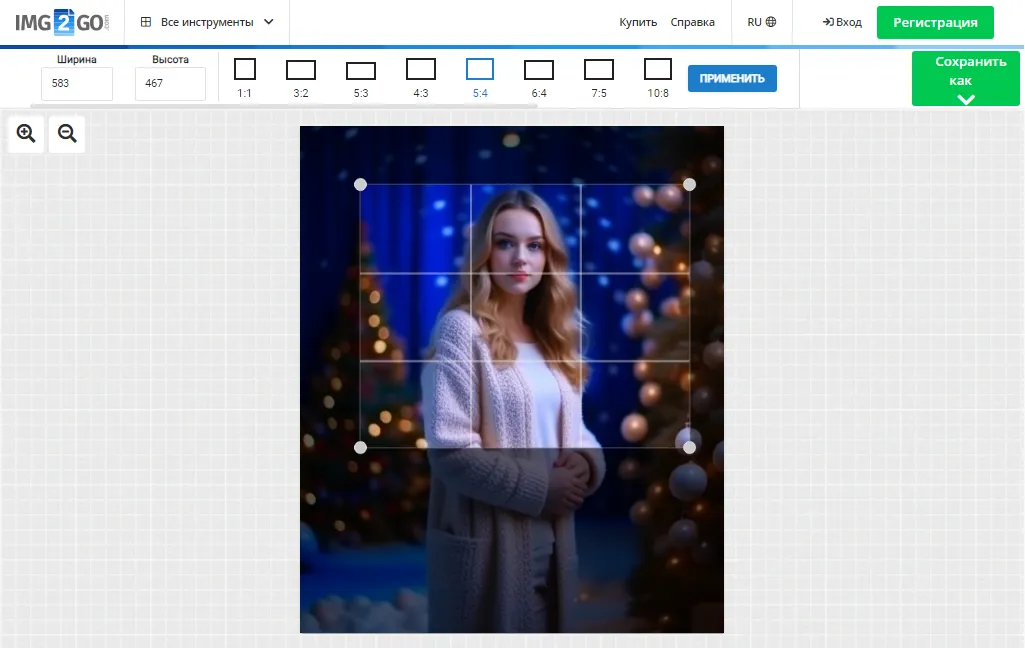Expand the Сохранить как menu
The width and height of the screenshot is (1025, 648).
[965, 79]
